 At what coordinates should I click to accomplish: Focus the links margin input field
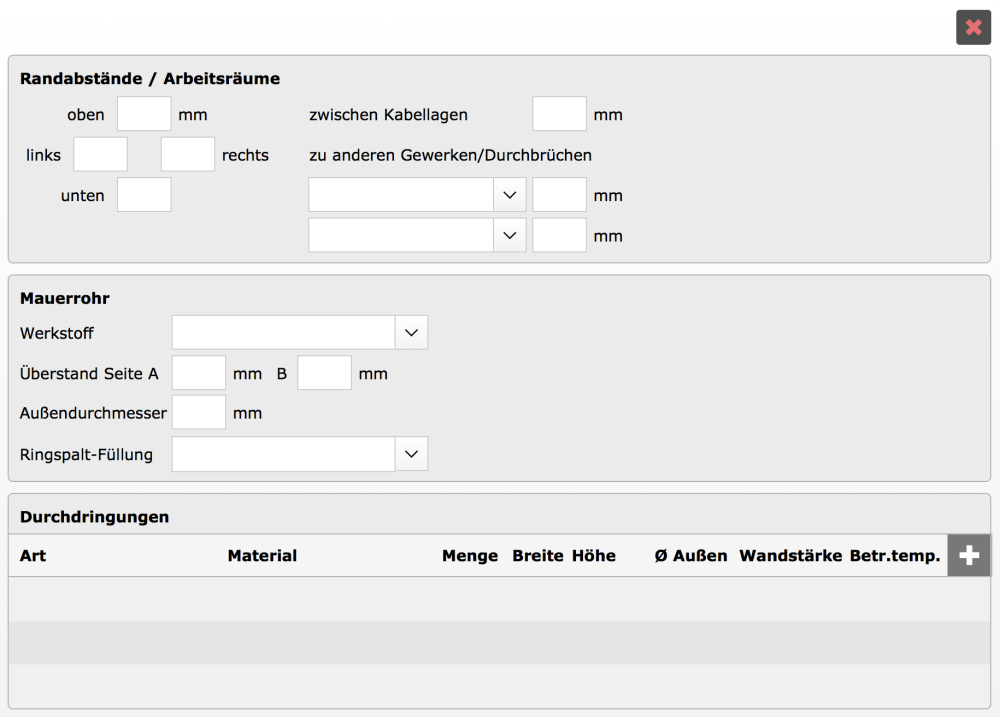pos(100,154)
